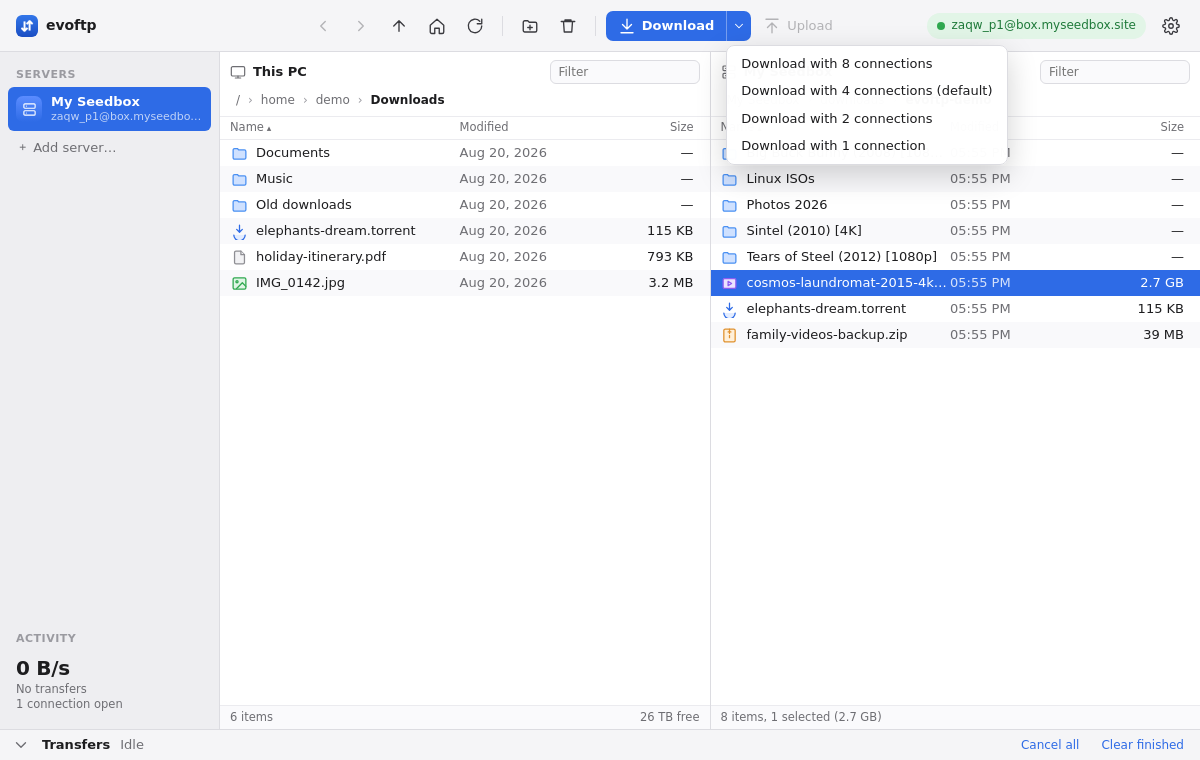This screenshot has width=1200, height=760.
Task: Choose Download with 1 connection
Action: 867,145
